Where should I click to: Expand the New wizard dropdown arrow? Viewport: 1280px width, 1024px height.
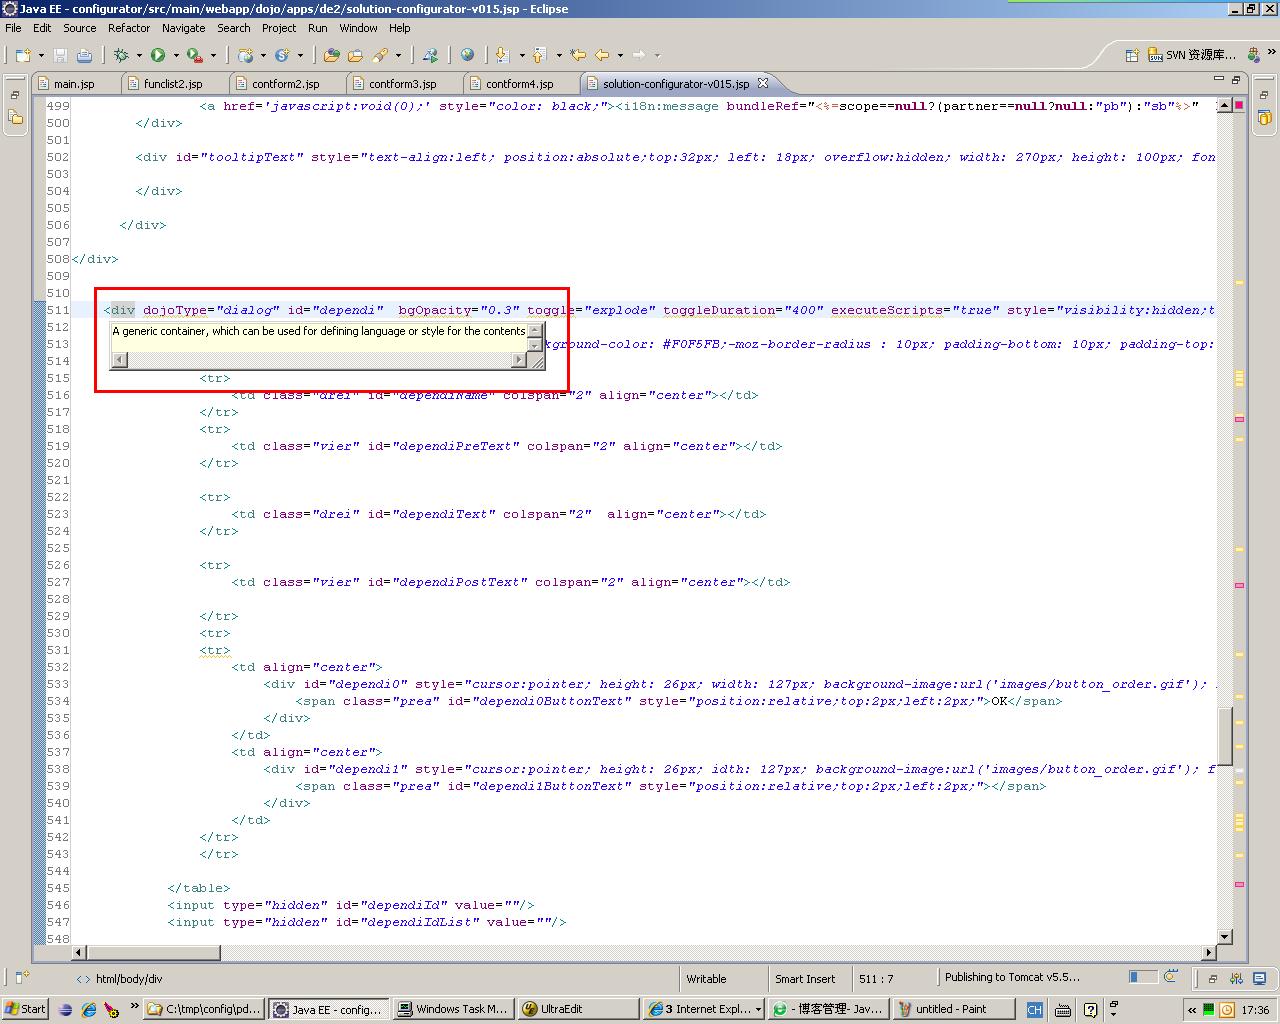pos(39,55)
